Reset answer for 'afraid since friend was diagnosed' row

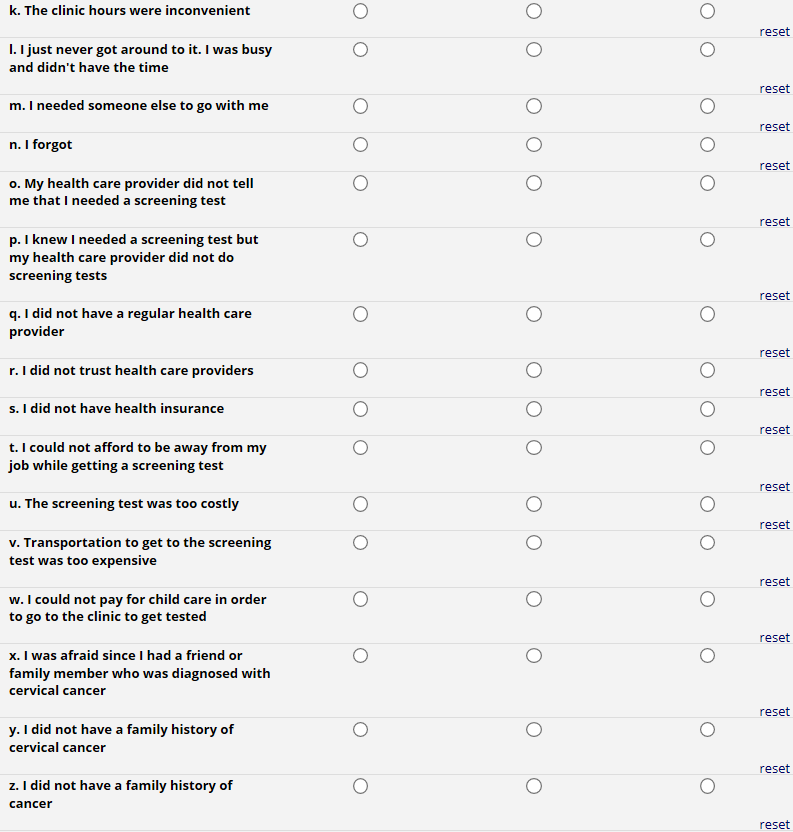(x=774, y=712)
